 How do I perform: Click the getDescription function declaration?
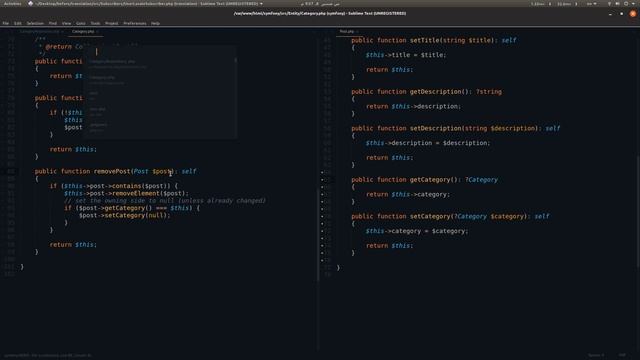click(x=427, y=92)
